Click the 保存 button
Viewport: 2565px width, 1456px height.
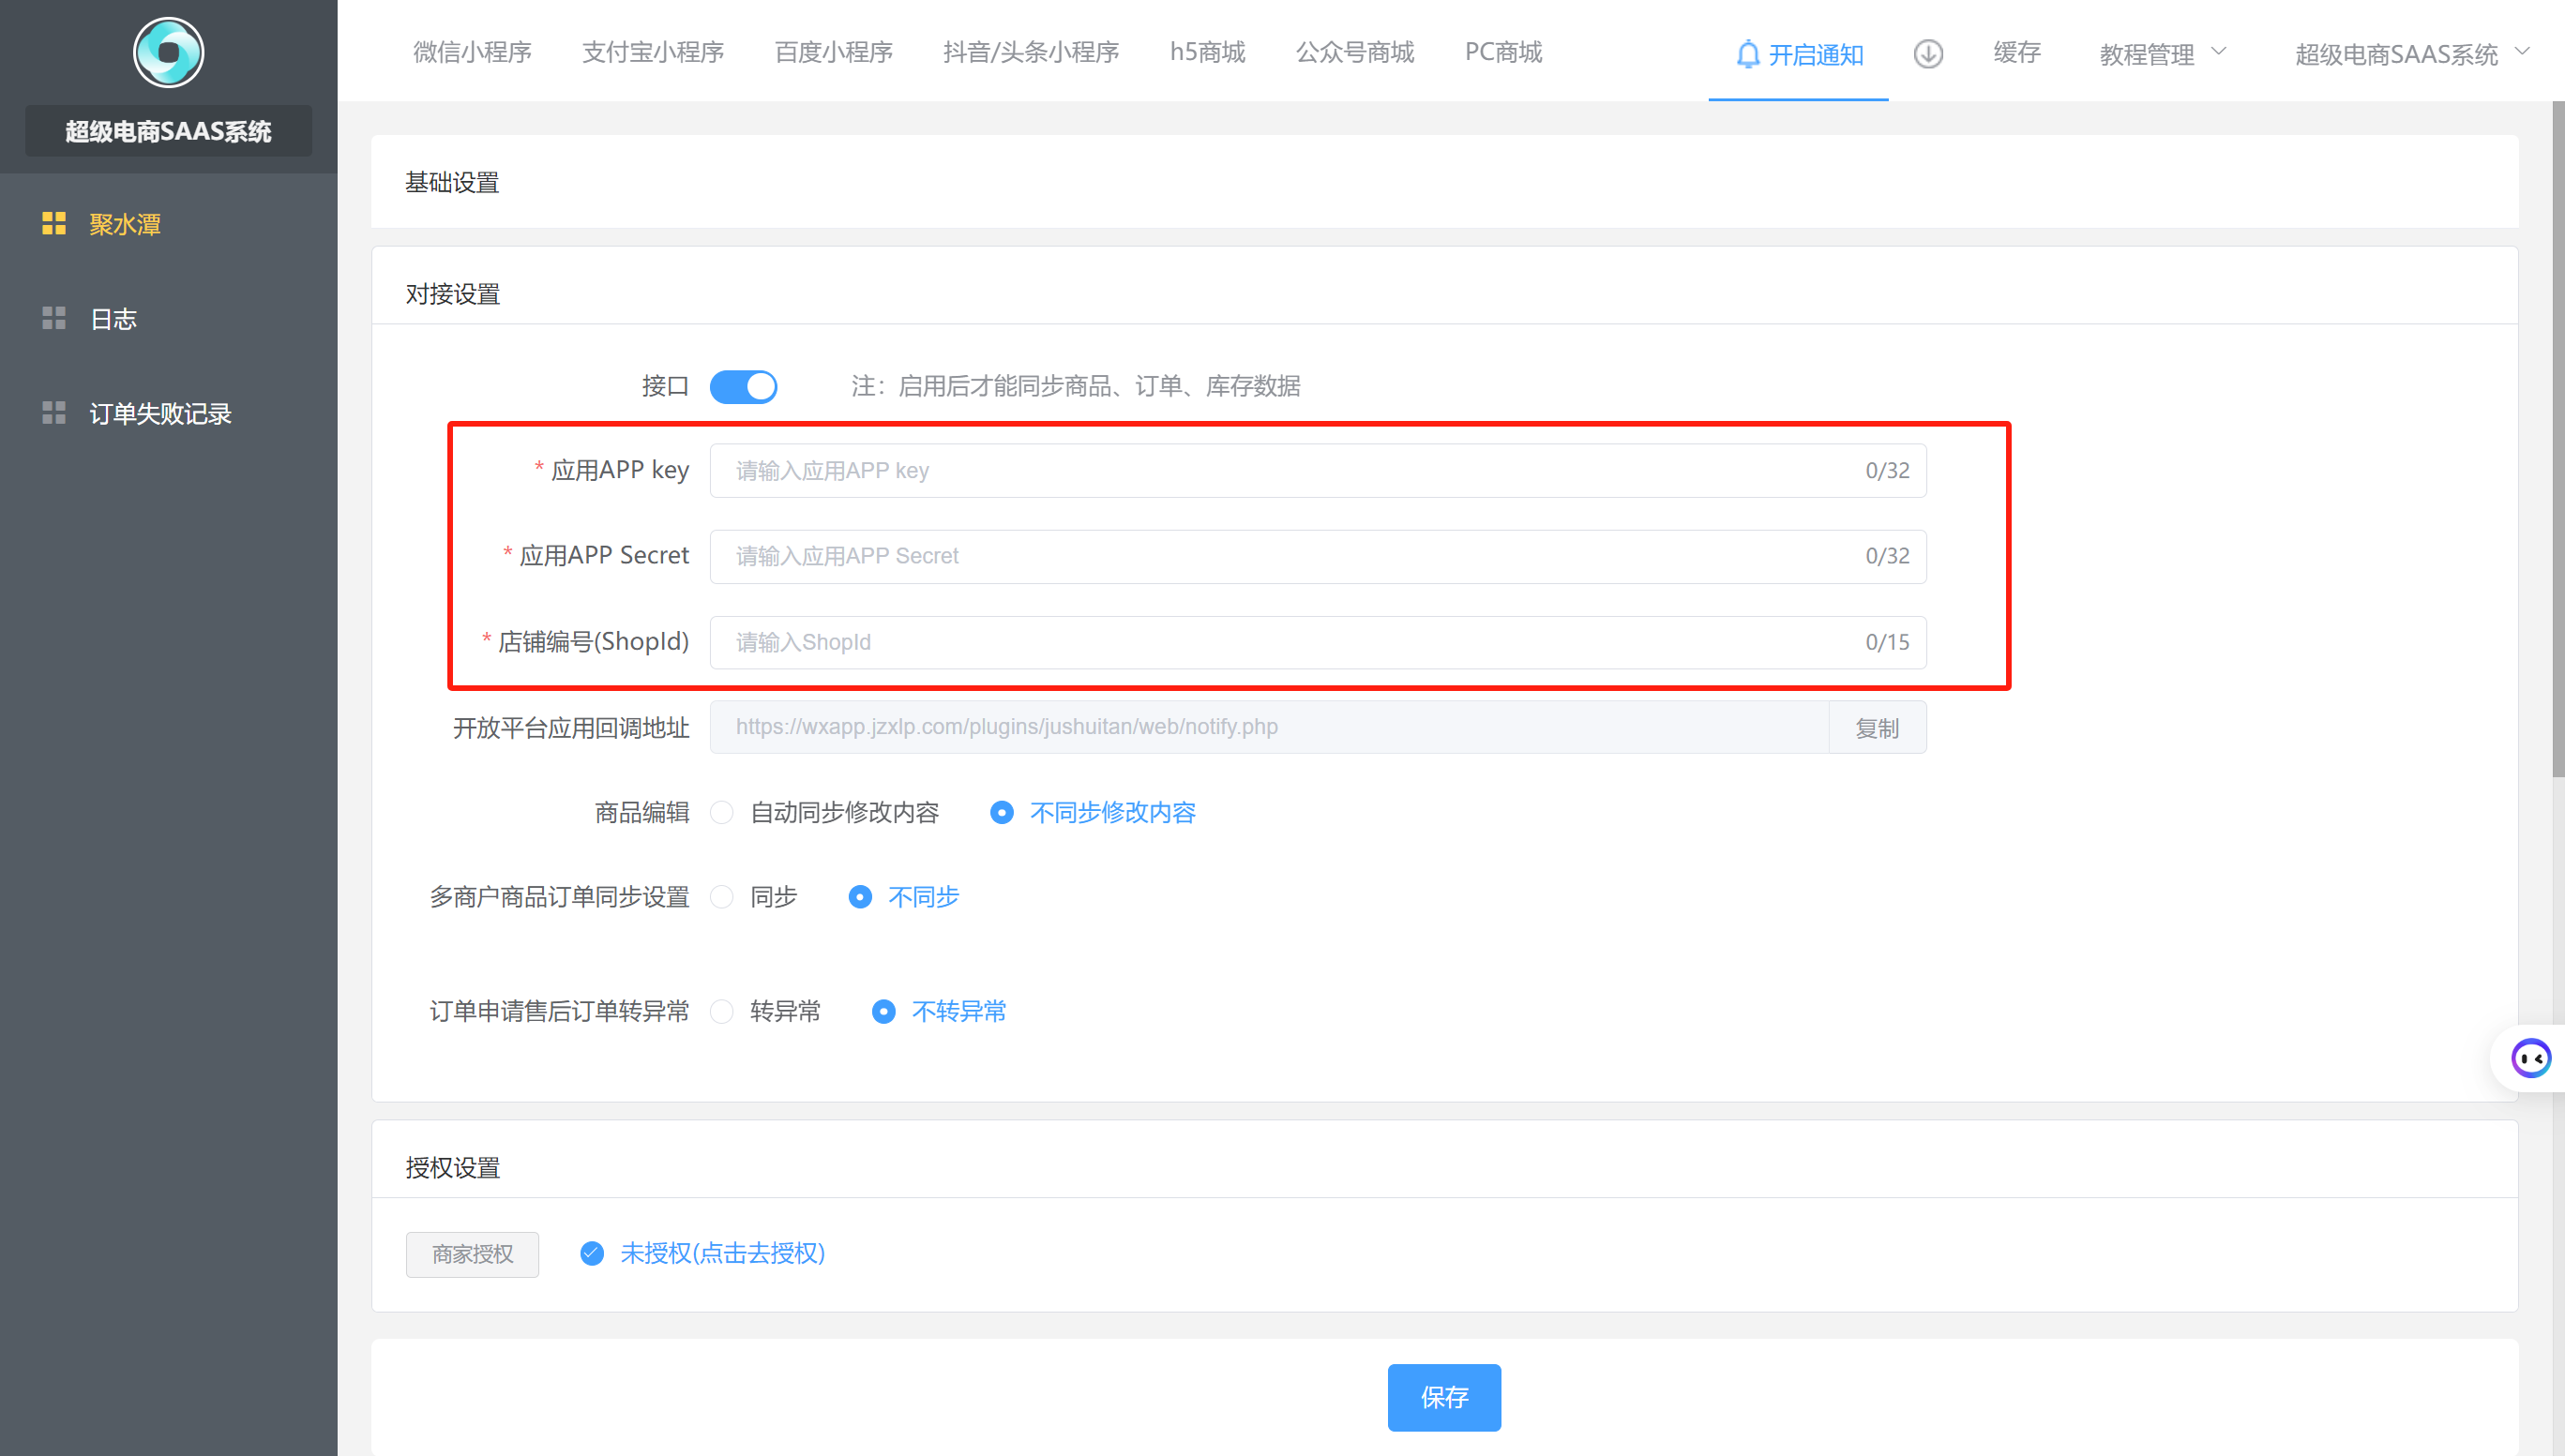point(1443,1397)
